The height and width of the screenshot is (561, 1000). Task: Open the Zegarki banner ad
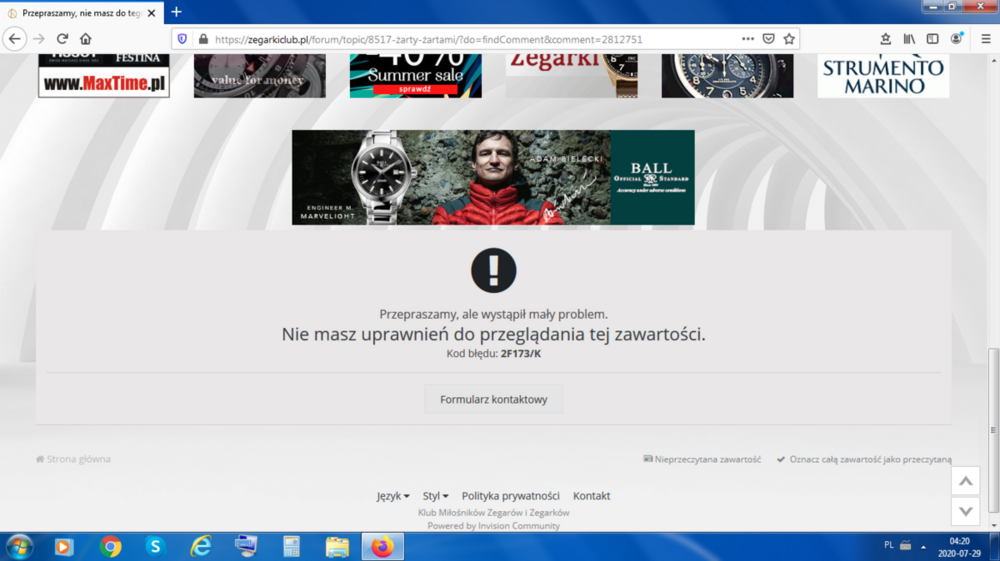(x=571, y=75)
